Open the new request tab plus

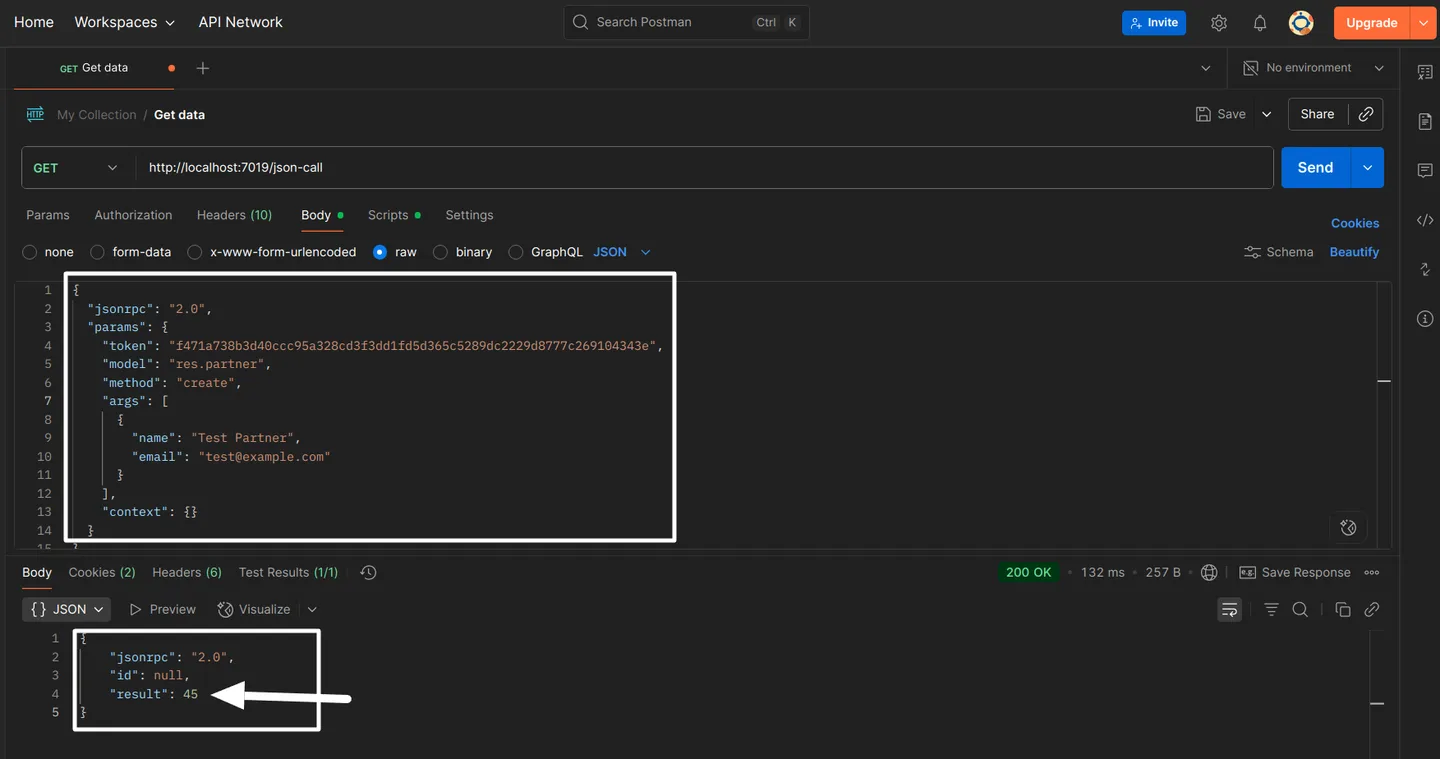tap(203, 68)
